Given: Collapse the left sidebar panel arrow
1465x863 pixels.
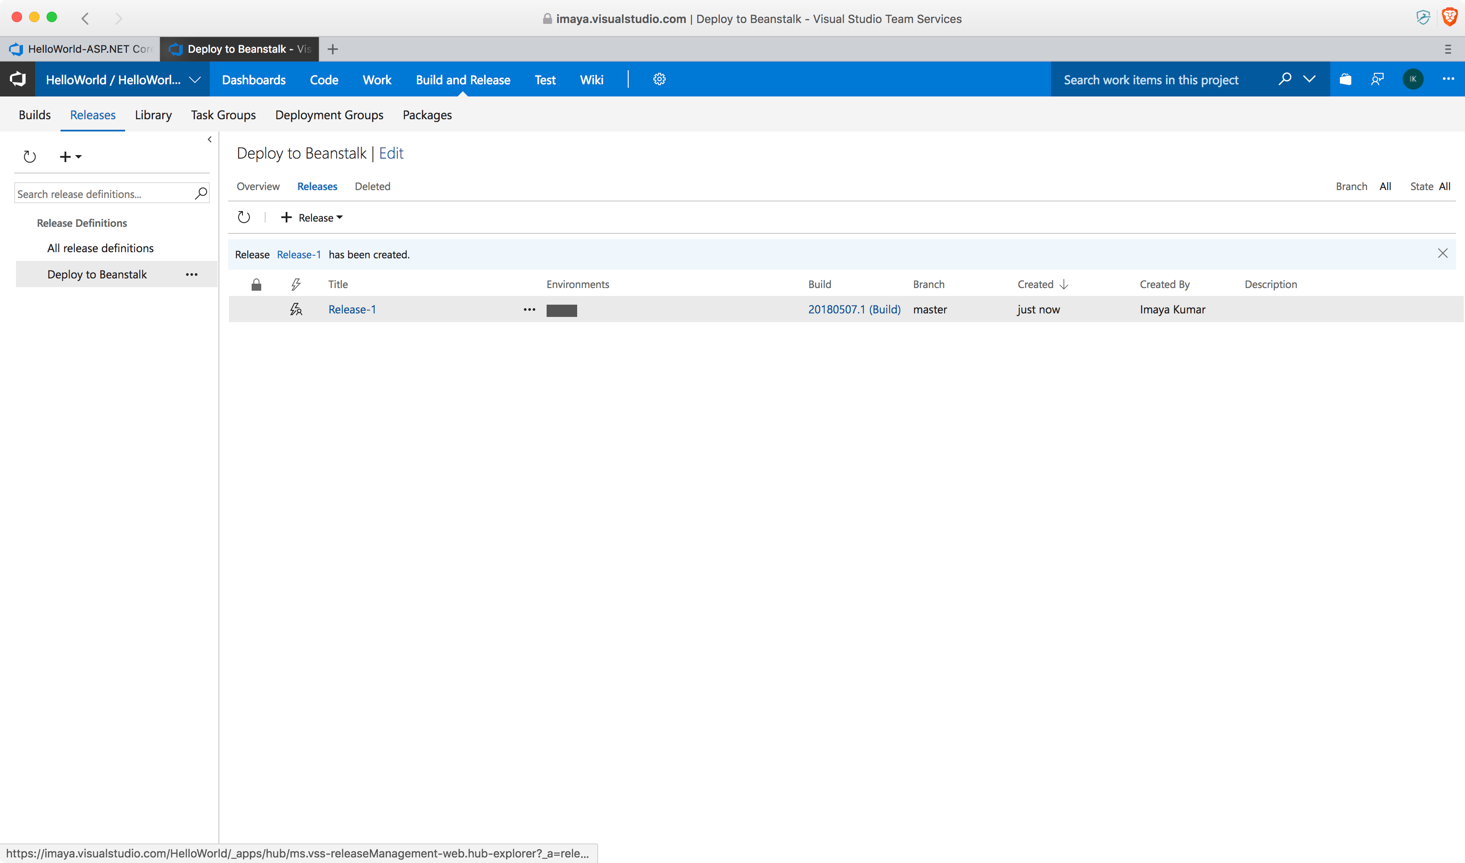Looking at the screenshot, I should tap(209, 140).
